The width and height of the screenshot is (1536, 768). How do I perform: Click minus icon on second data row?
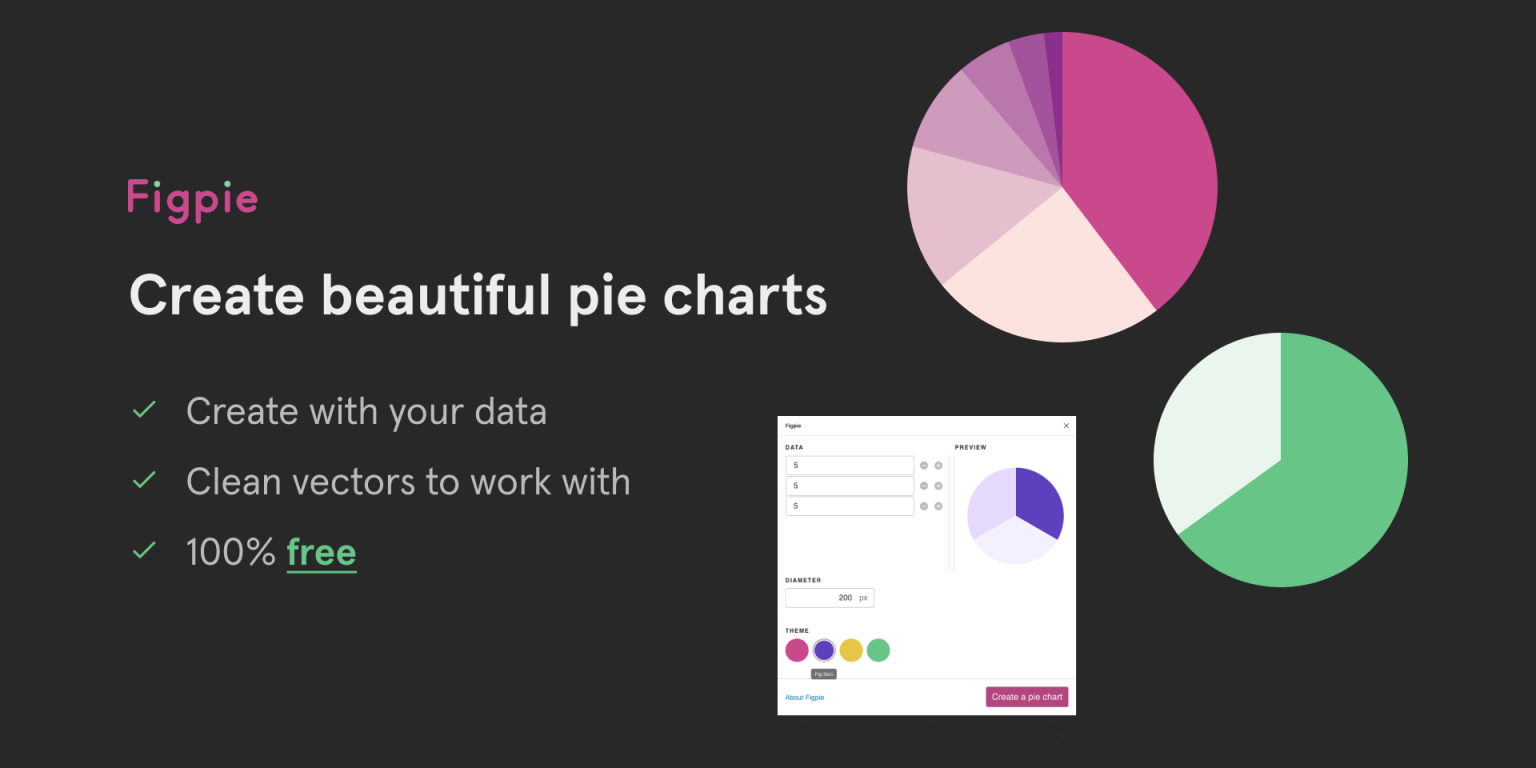pos(924,486)
